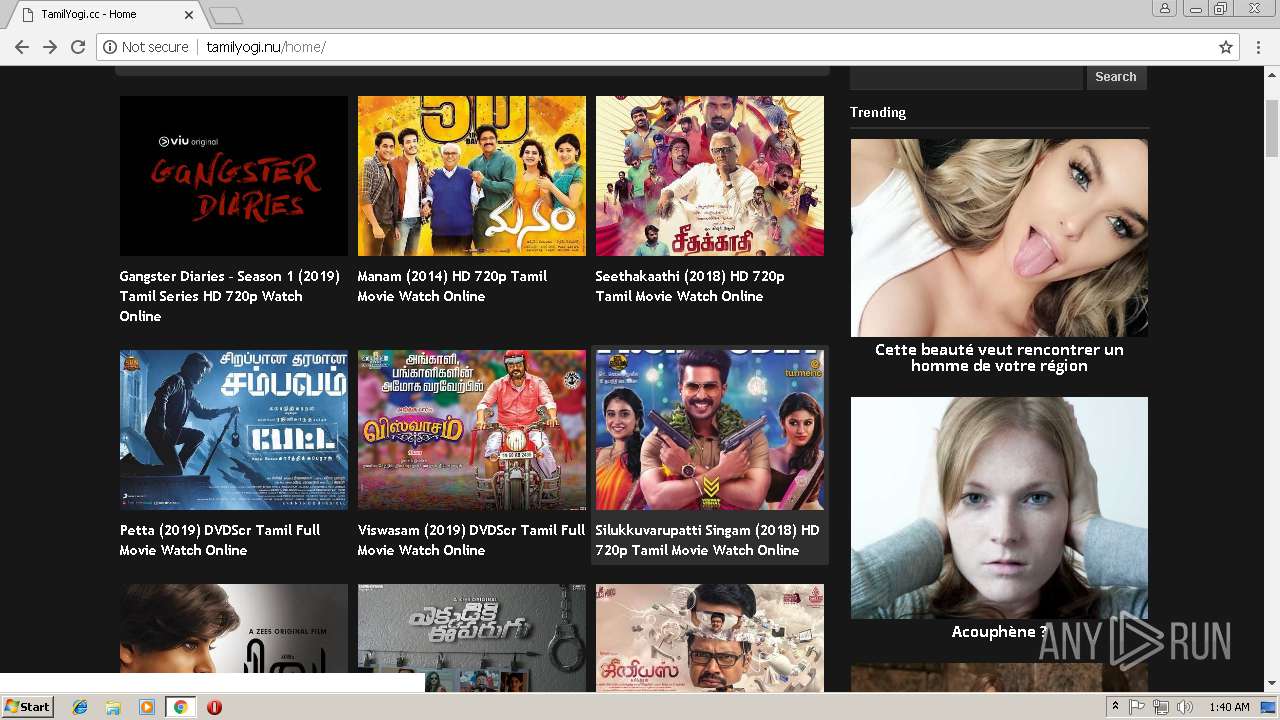Bookmark this page with the star icon
Image resolution: width=1280 pixels, height=720 pixels.
(1226, 47)
